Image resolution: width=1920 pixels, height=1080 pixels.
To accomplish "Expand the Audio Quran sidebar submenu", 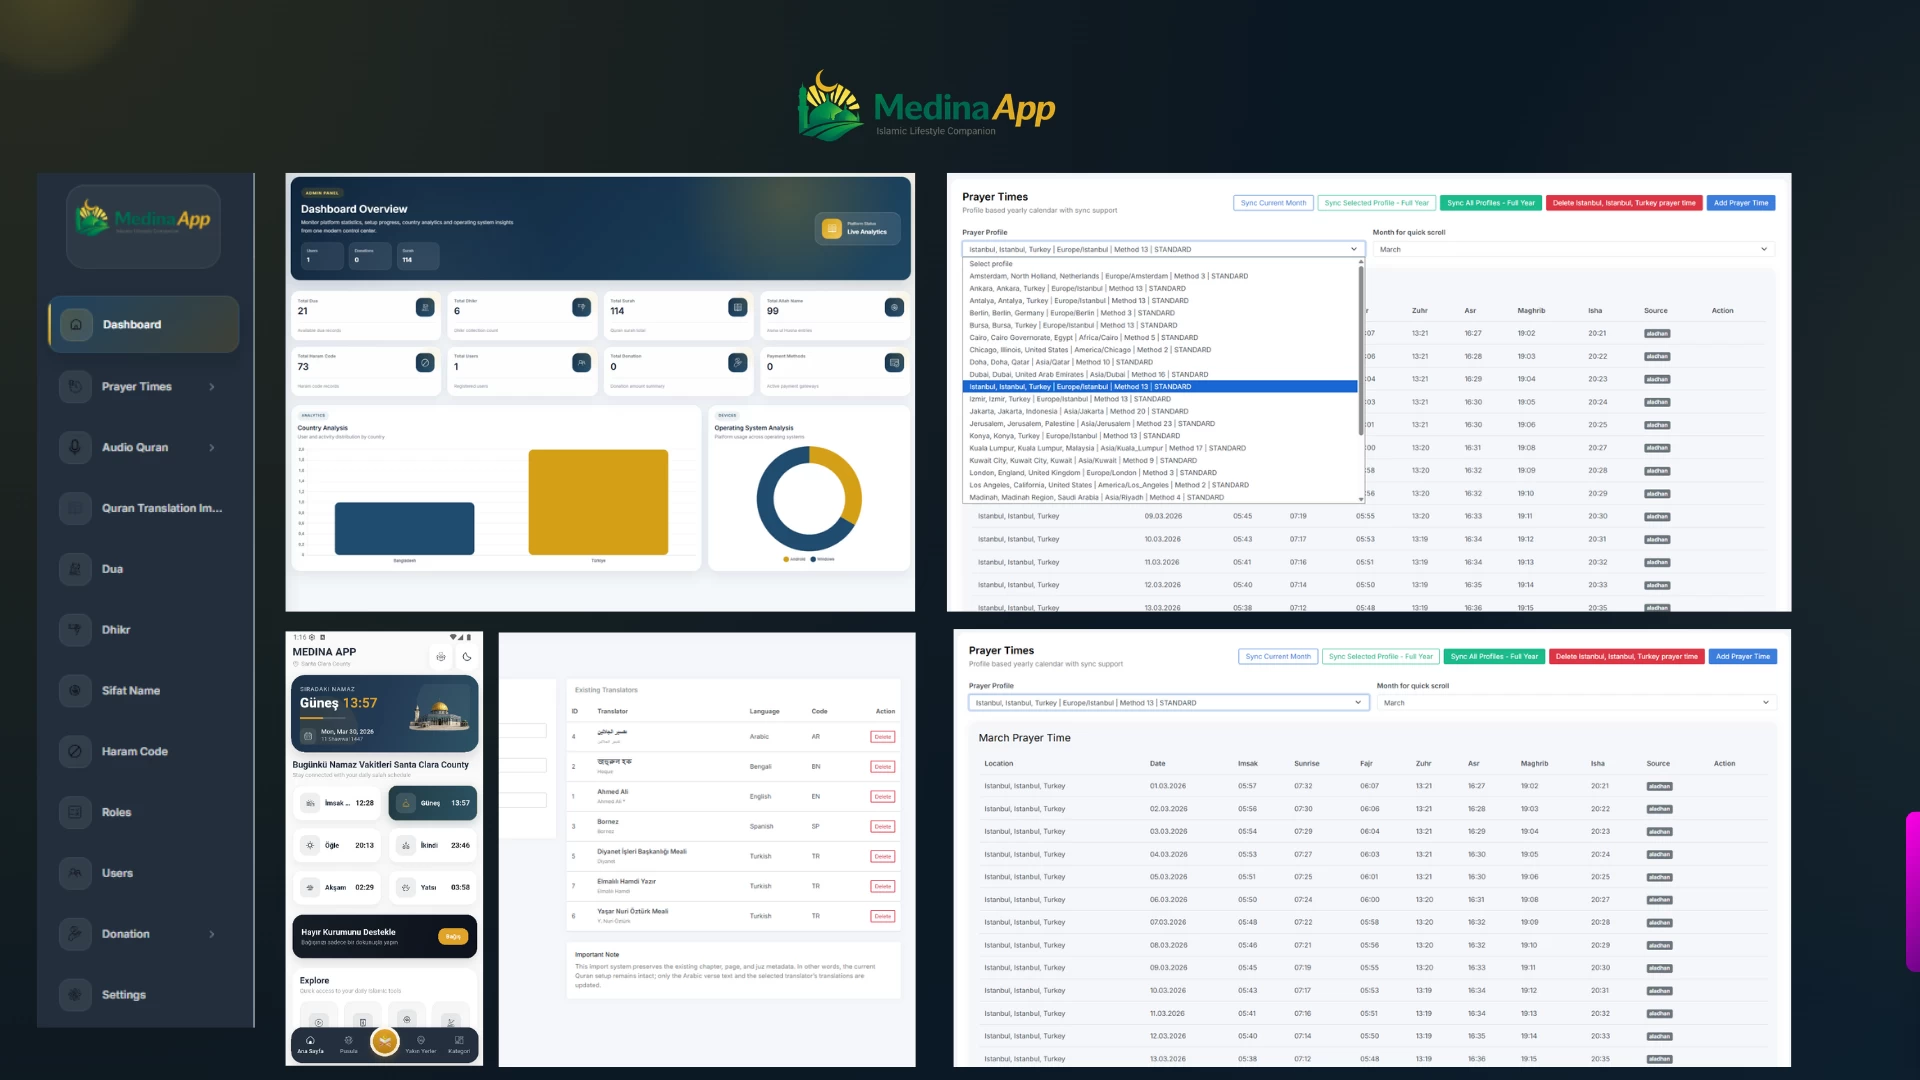I will (212, 448).
